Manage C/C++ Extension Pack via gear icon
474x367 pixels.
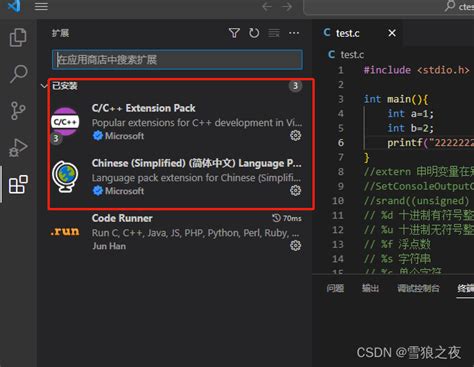pos(295,135)
